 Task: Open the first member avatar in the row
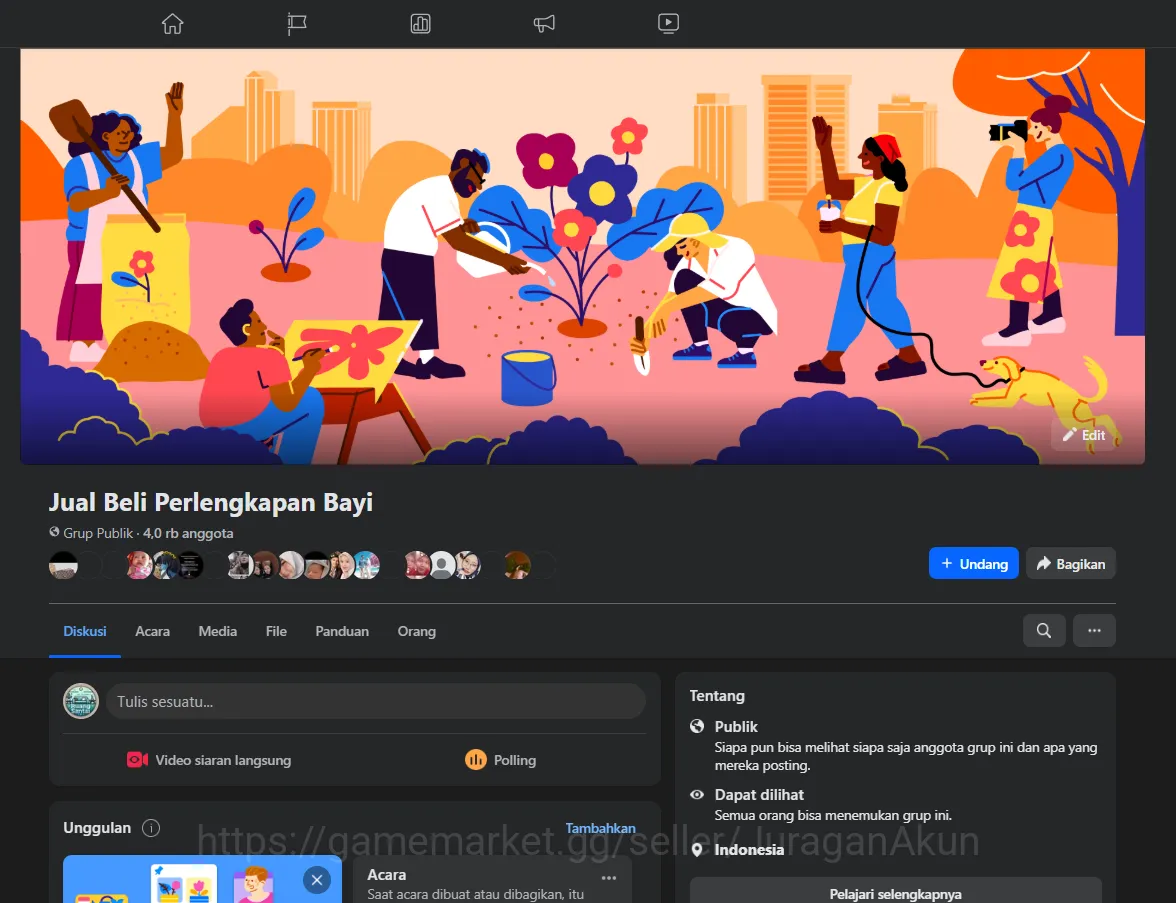(x=63, y=565)
